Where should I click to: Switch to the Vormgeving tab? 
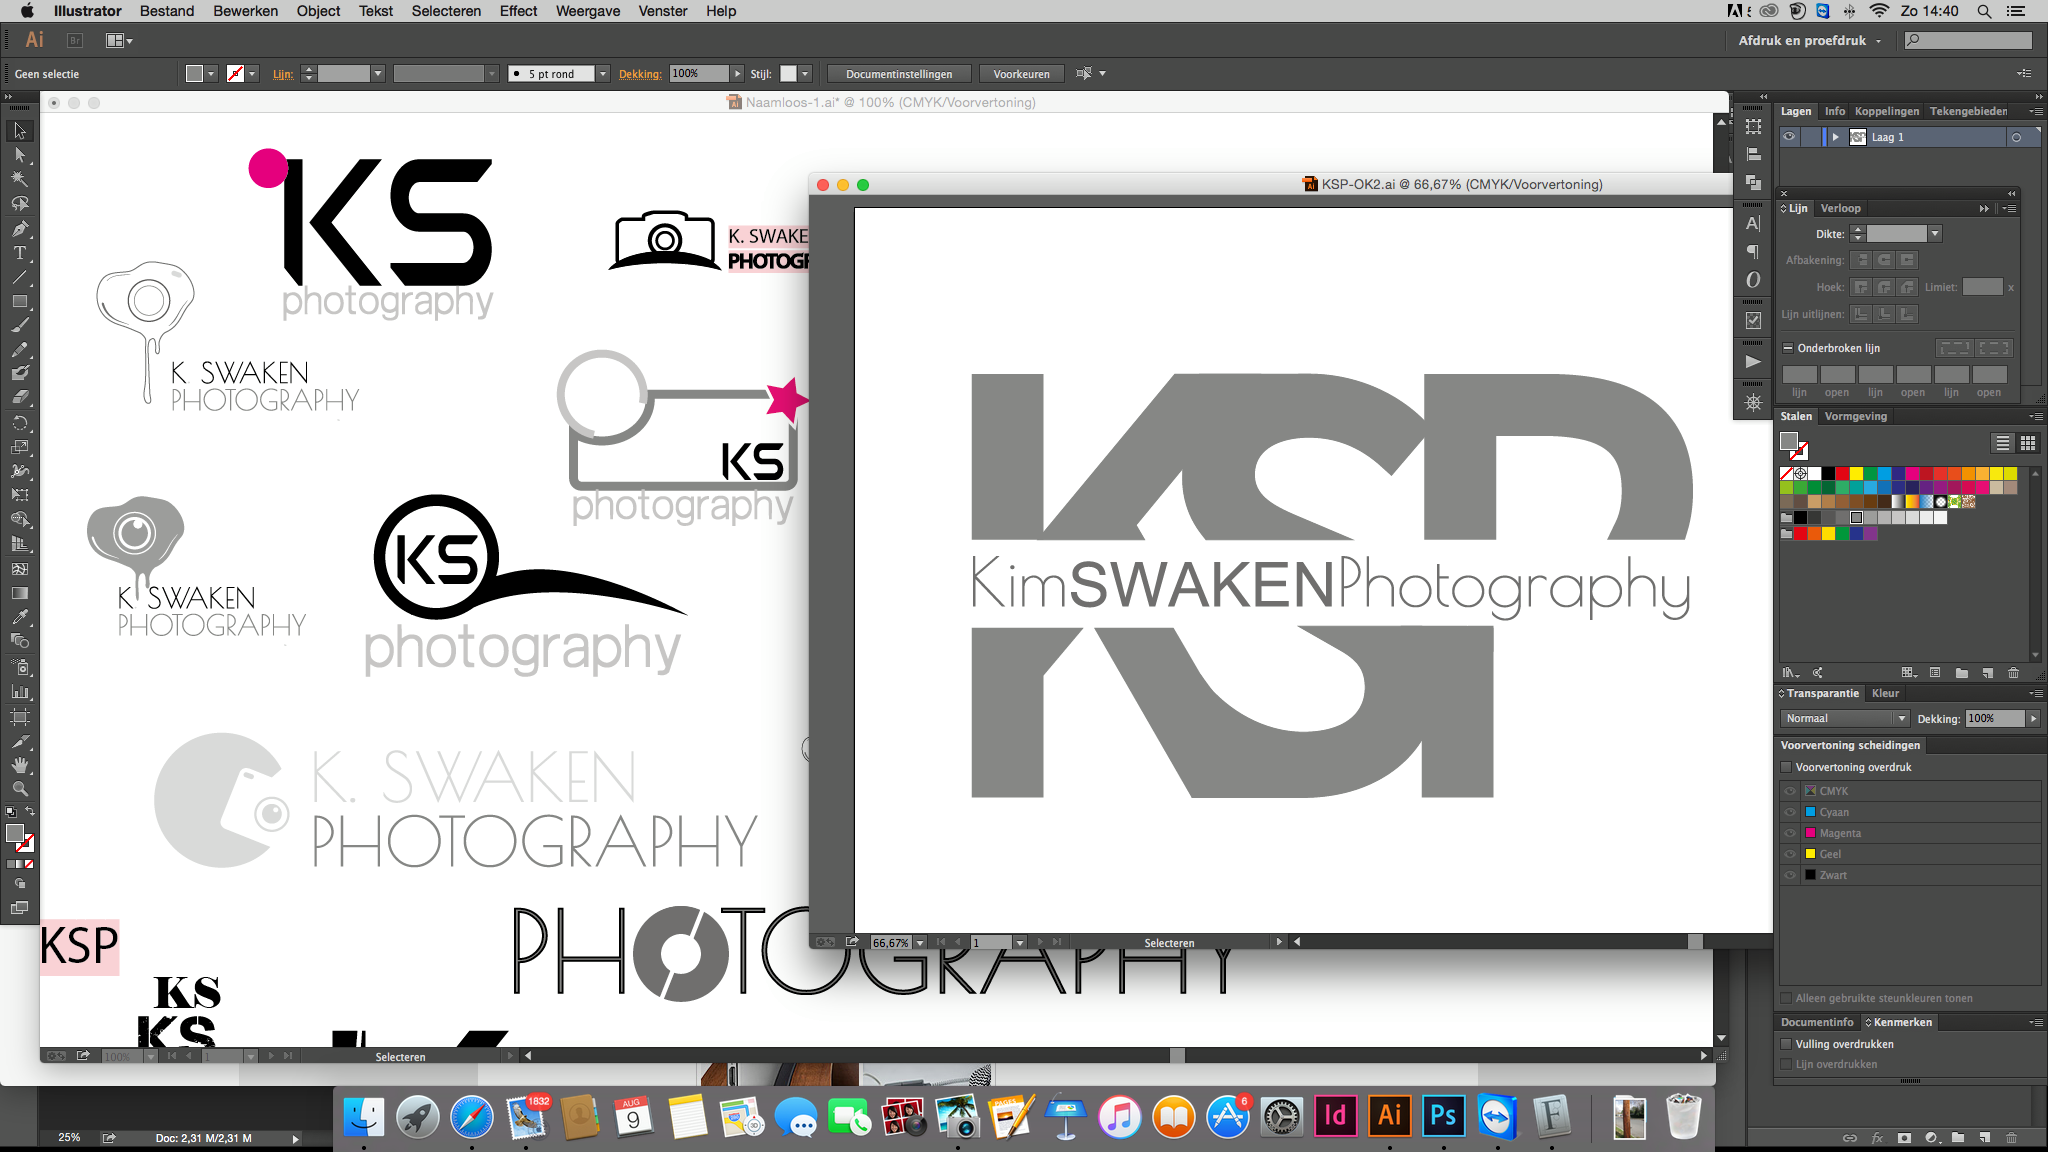click(x=1855, y=416)
